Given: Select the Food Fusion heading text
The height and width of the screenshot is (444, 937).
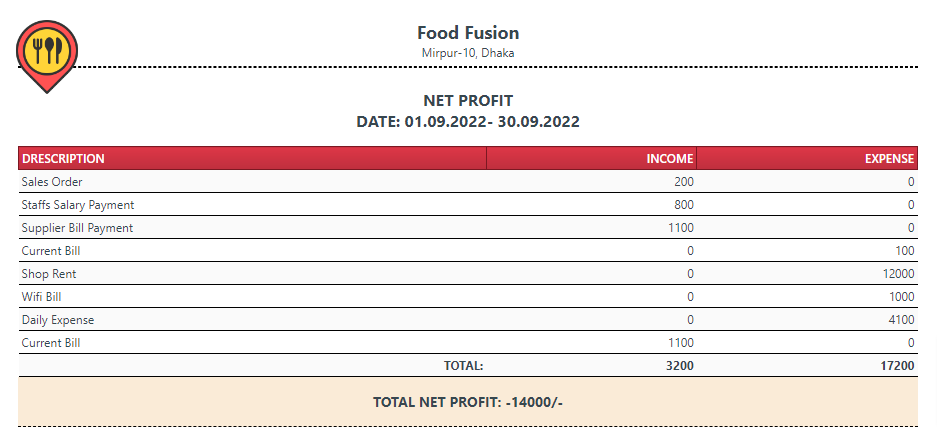Looking at the screenshot, I should tap(468, 32).
